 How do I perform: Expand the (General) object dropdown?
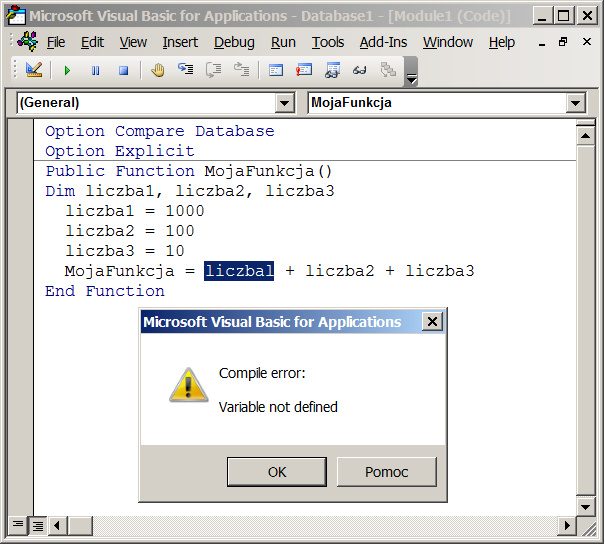[x=284, y=103]
